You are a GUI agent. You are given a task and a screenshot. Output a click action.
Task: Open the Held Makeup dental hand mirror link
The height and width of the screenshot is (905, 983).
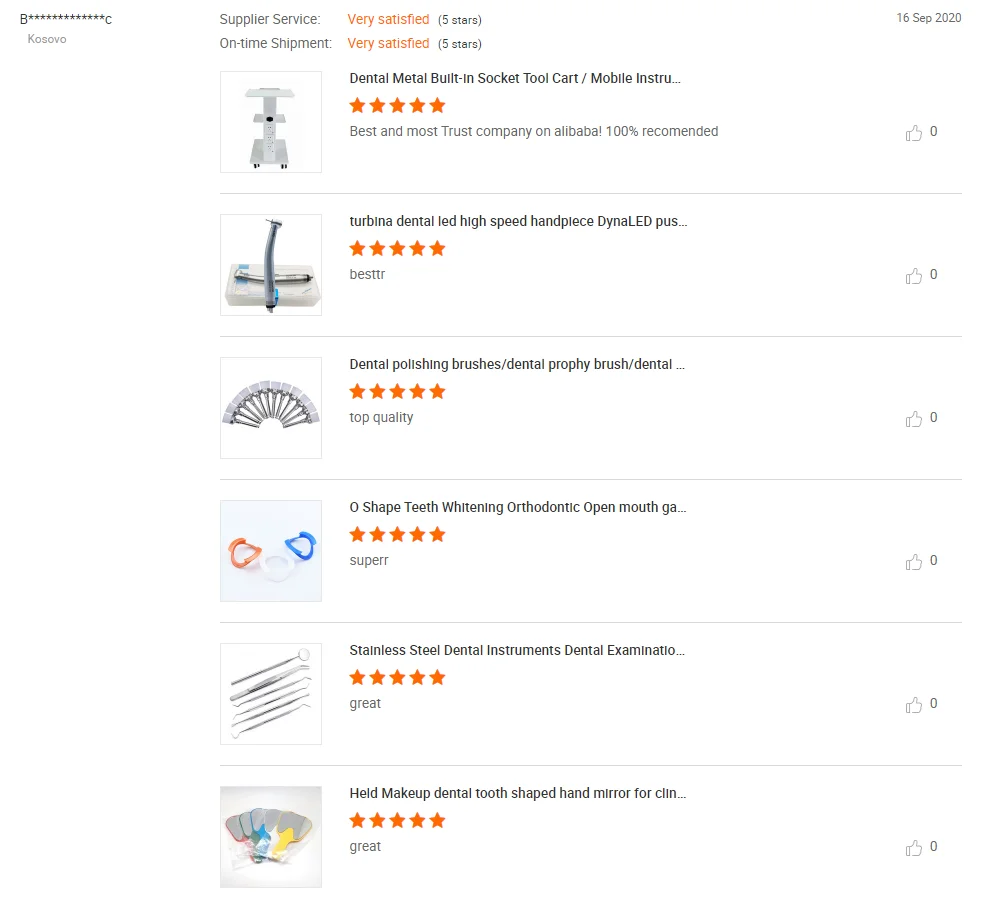[517, 793]
